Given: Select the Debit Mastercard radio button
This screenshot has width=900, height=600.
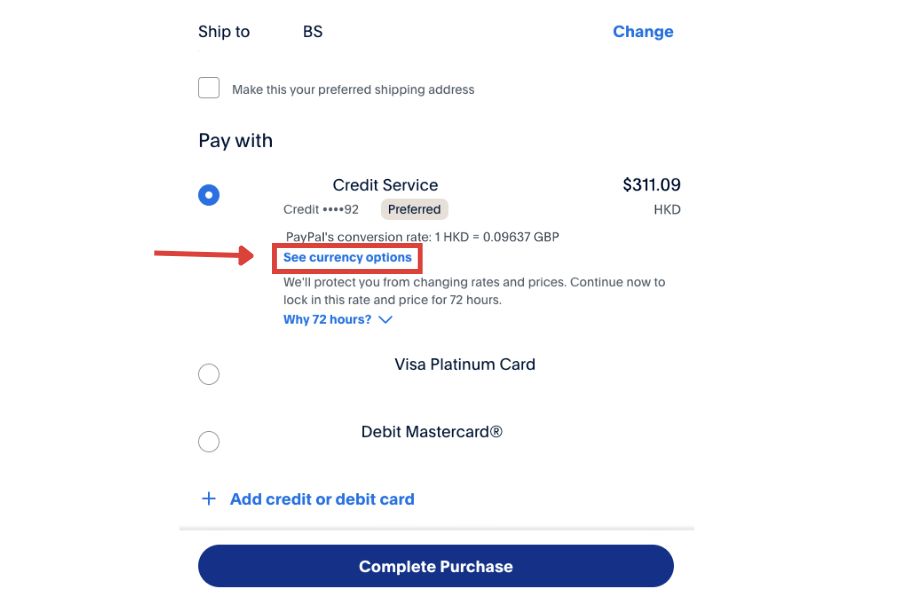Looking at the screenshot, I should 209,441.
